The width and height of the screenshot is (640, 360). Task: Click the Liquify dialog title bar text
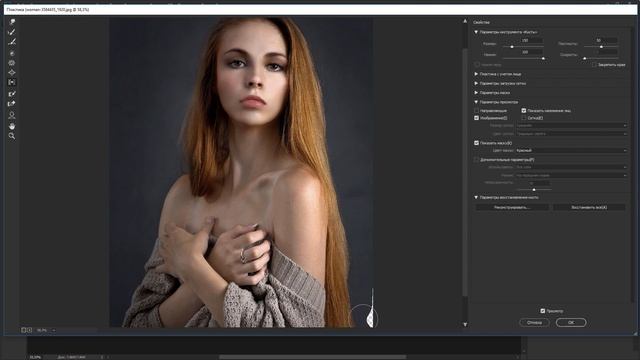[48, 9]
